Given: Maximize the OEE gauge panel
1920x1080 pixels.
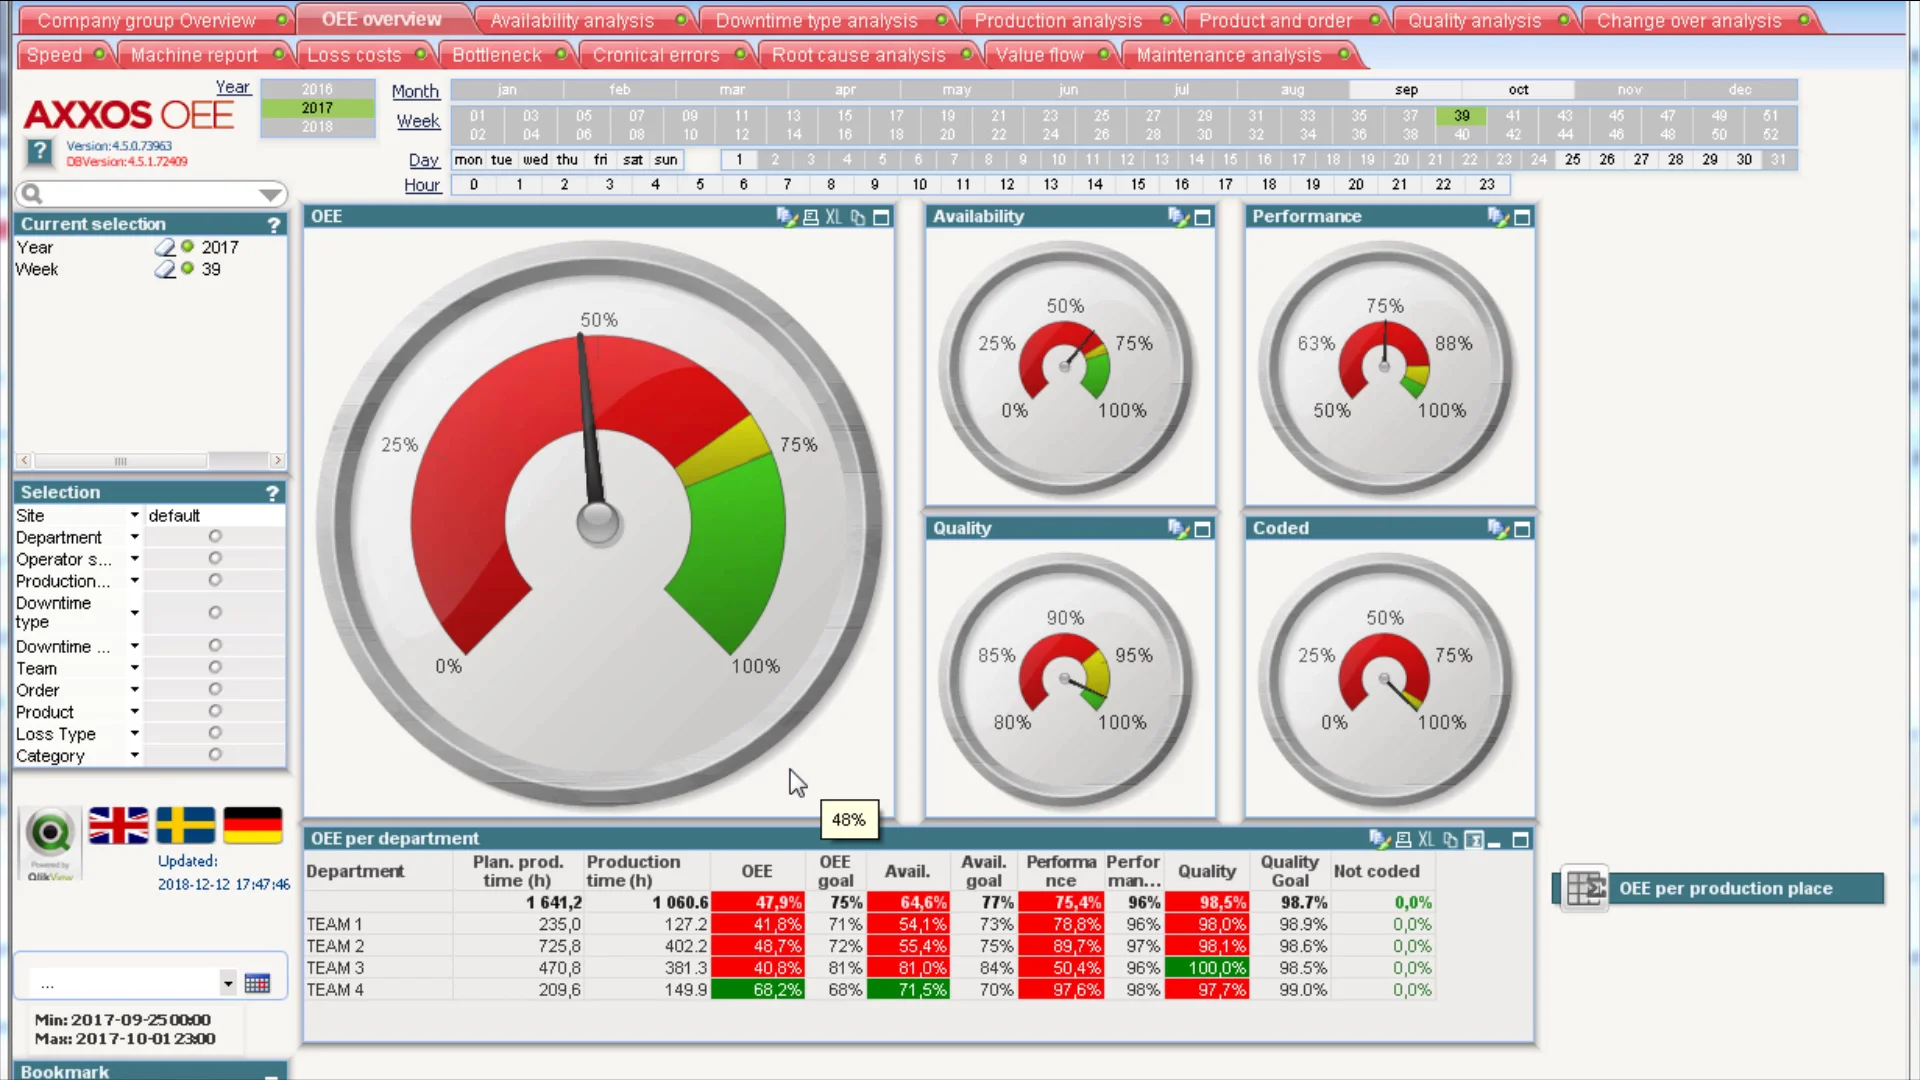Looking at the screenshot, I should (x=881, y=217).
